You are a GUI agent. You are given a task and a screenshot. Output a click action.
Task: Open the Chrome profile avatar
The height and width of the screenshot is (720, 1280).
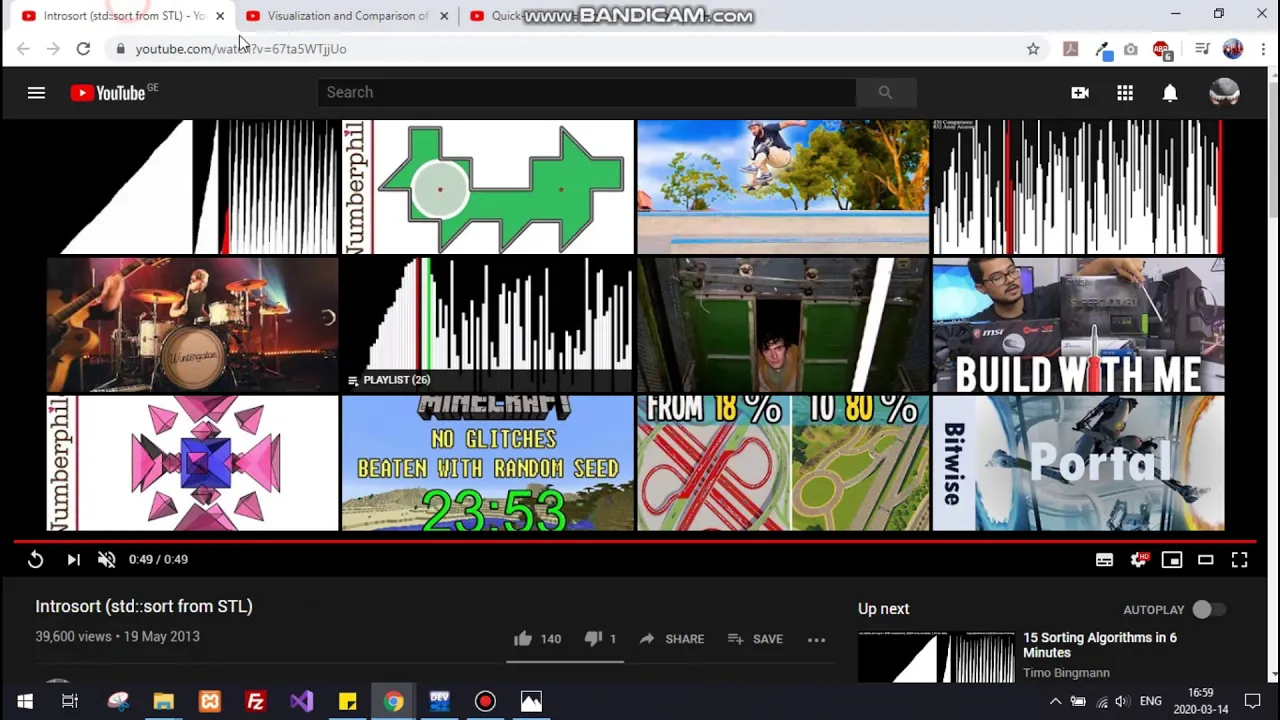click(x=1232, y=49)
